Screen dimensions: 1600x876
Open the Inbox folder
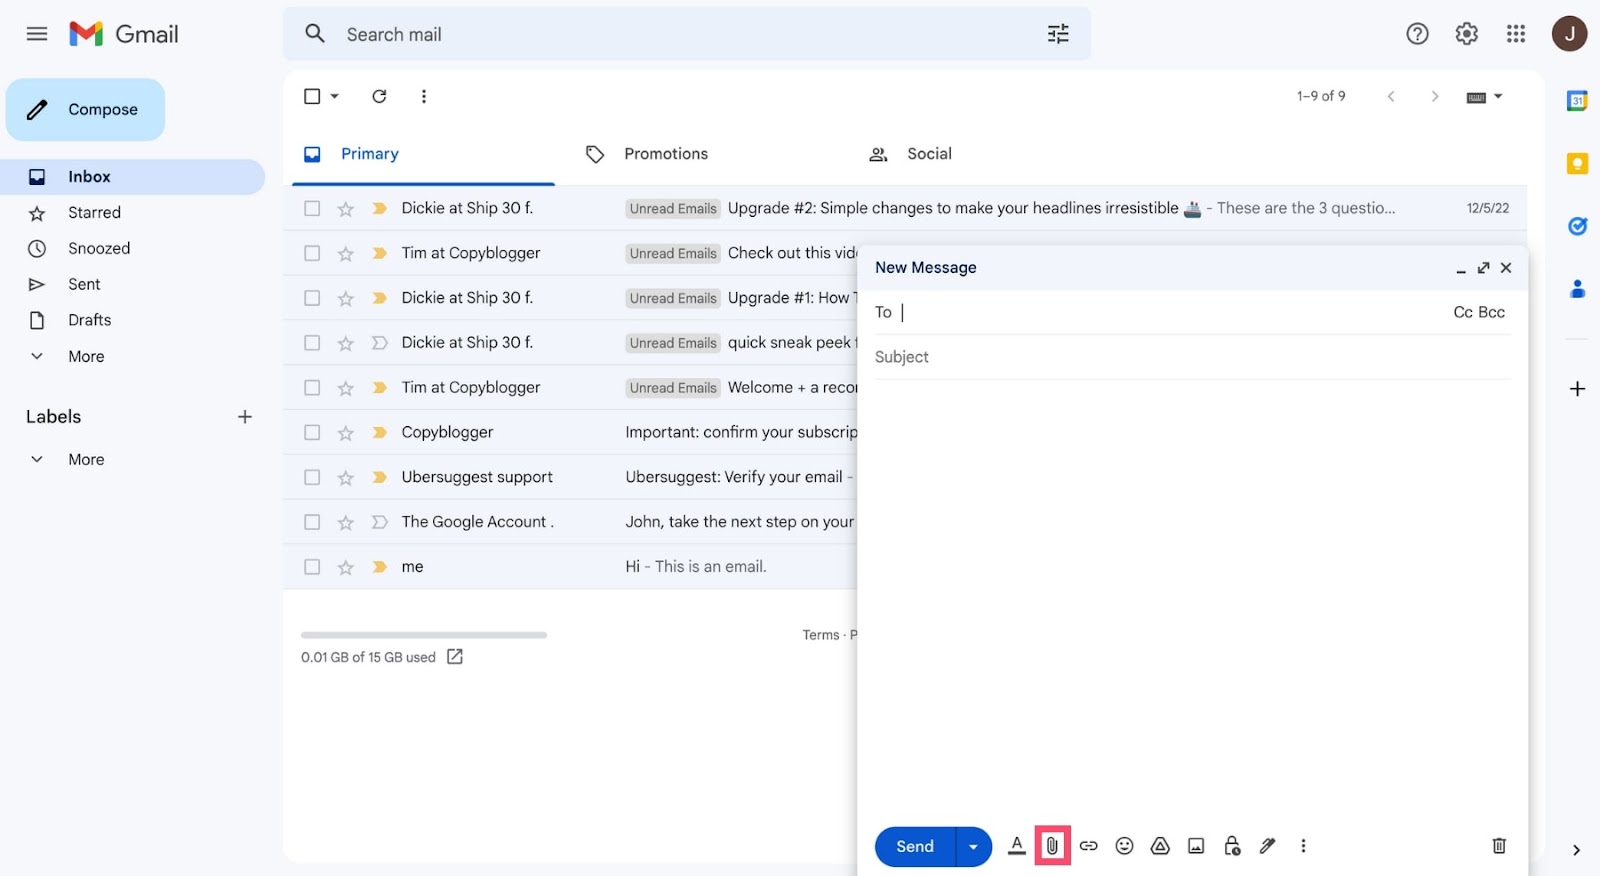(x=132, y=177)
